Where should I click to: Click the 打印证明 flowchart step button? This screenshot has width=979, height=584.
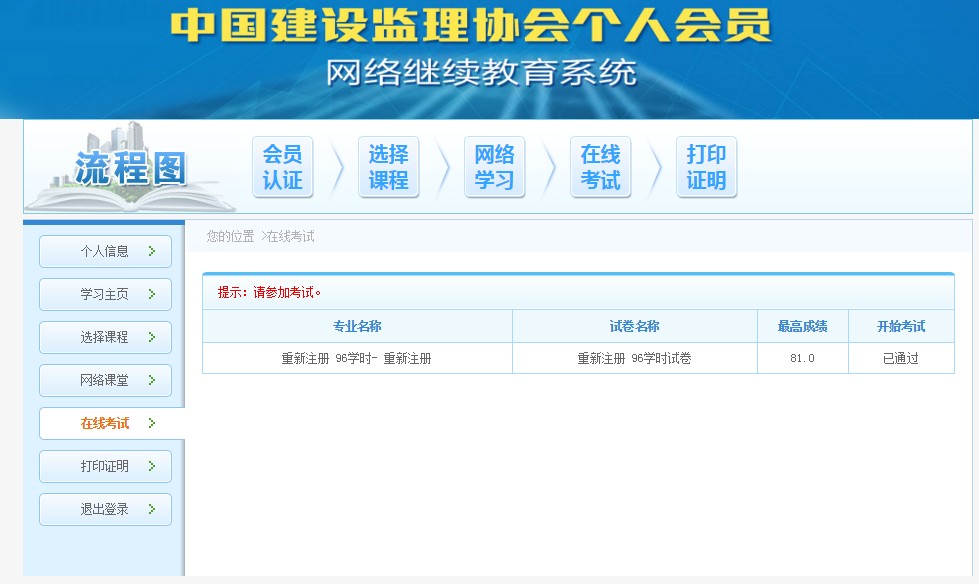(706, 167)
